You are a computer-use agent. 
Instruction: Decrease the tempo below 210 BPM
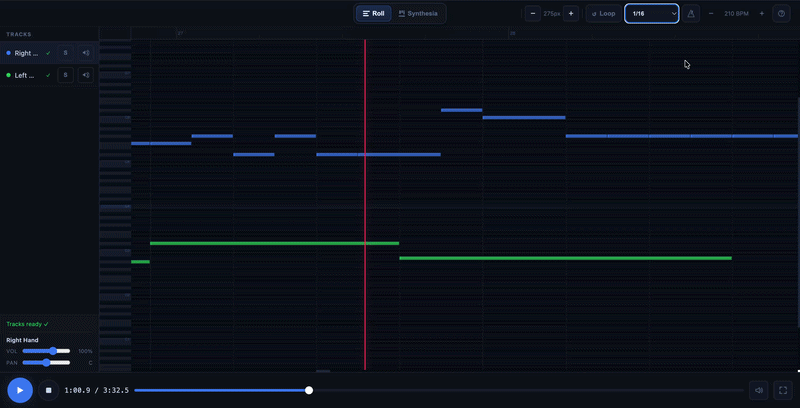click(711, 14)
